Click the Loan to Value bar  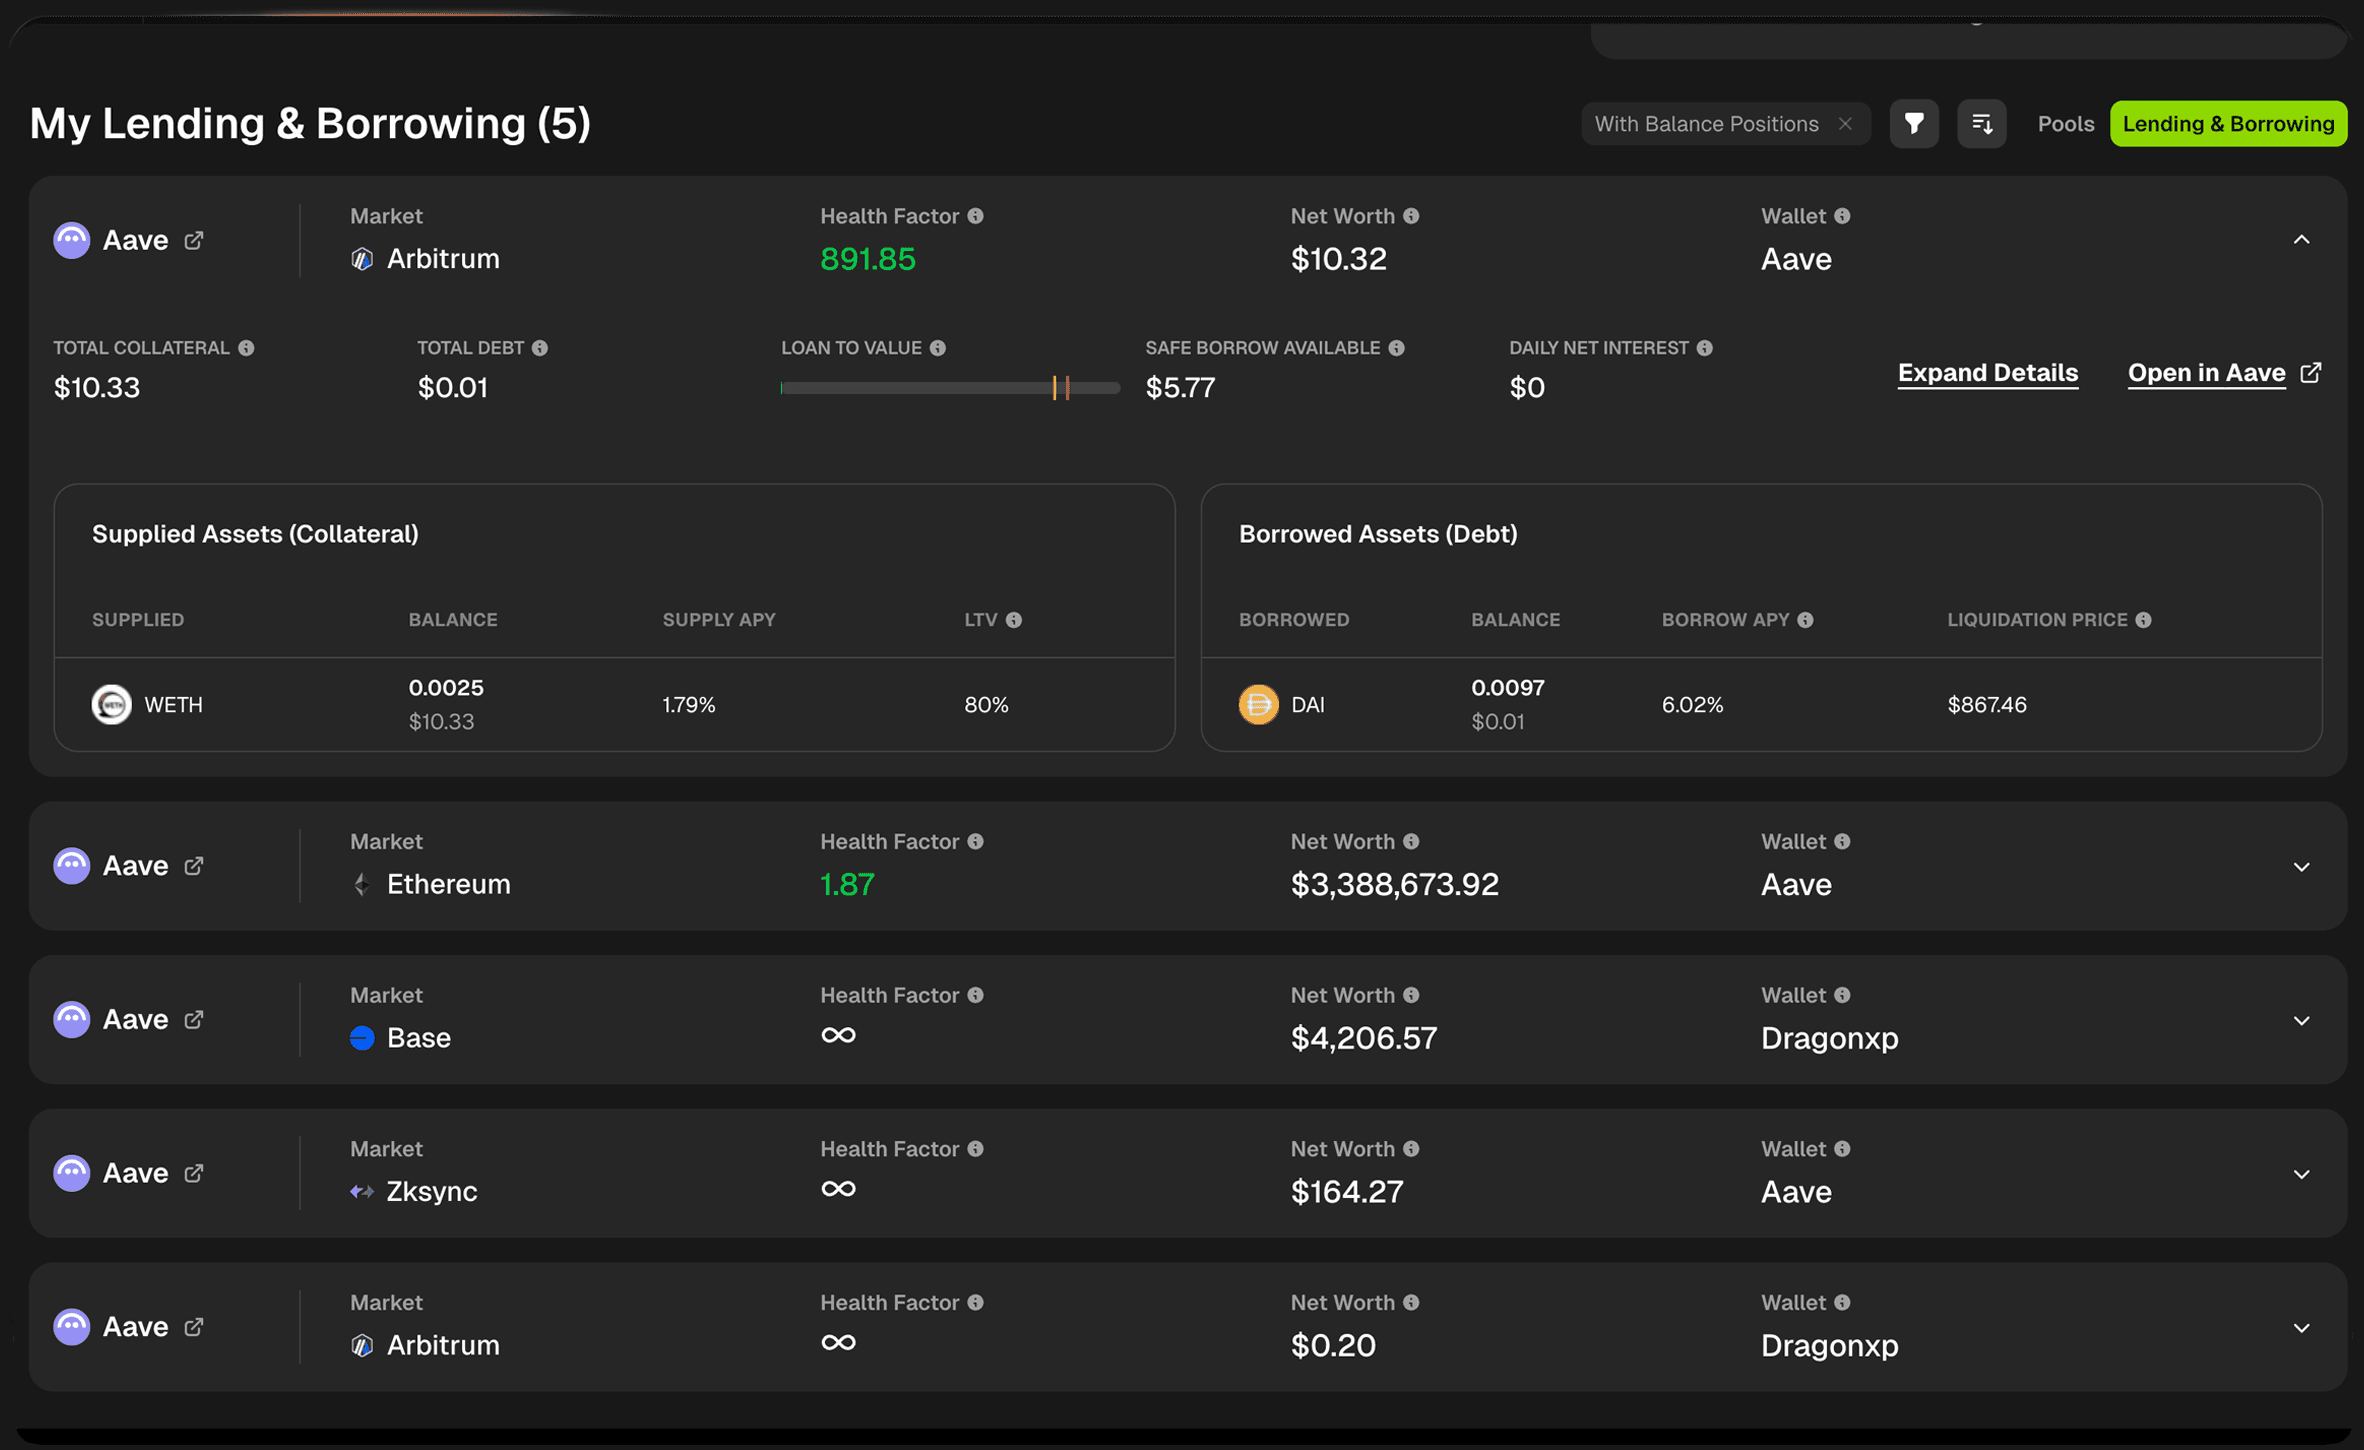point(949,388)
